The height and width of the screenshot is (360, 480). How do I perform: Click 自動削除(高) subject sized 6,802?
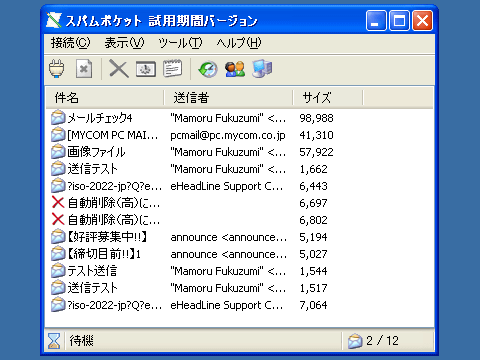coord(114,220)
